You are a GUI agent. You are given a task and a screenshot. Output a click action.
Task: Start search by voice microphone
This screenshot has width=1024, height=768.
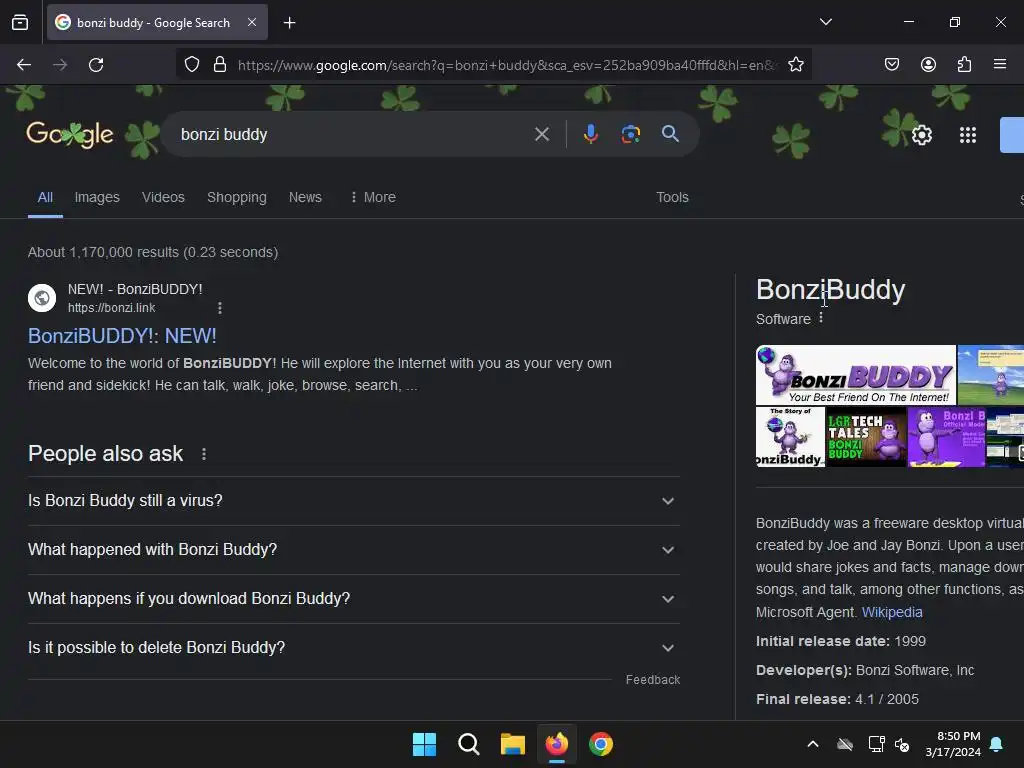coord(590,134)
